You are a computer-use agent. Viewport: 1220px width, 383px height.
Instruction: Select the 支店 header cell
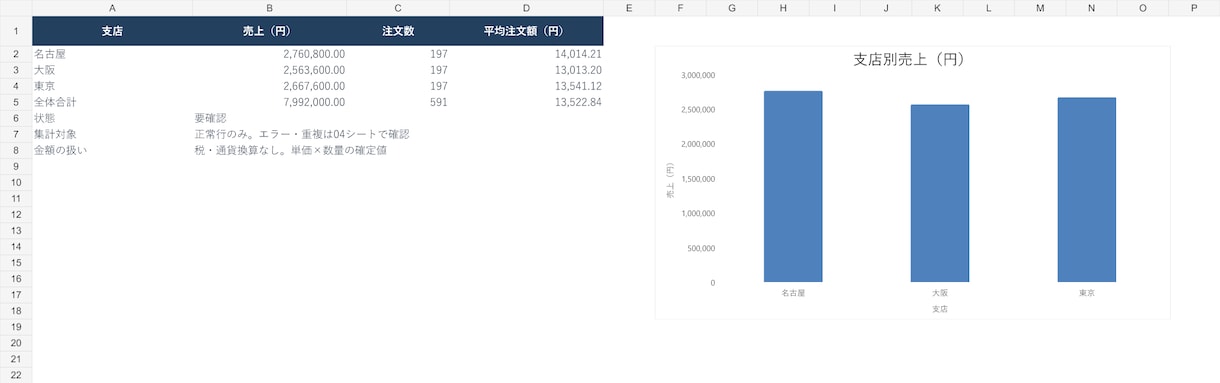112,31
